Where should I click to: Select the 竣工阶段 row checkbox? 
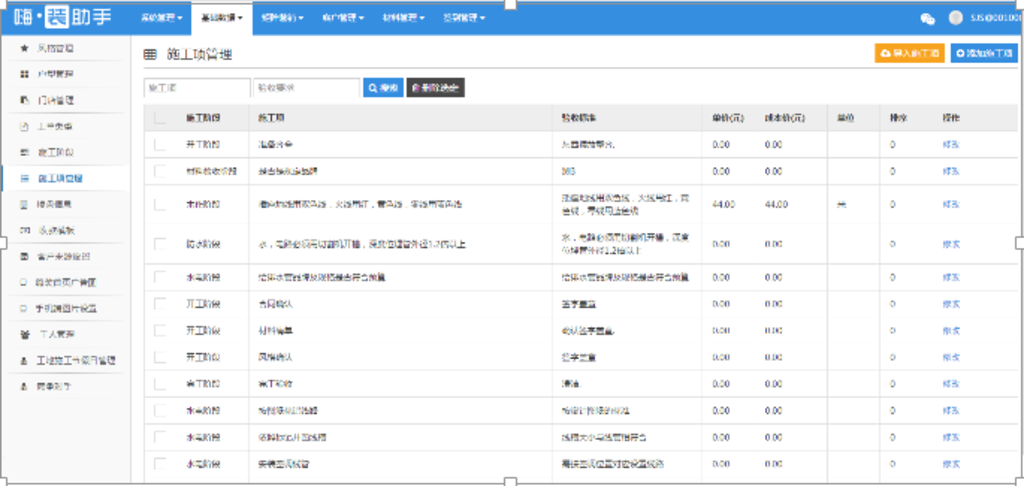coord(160,384)
